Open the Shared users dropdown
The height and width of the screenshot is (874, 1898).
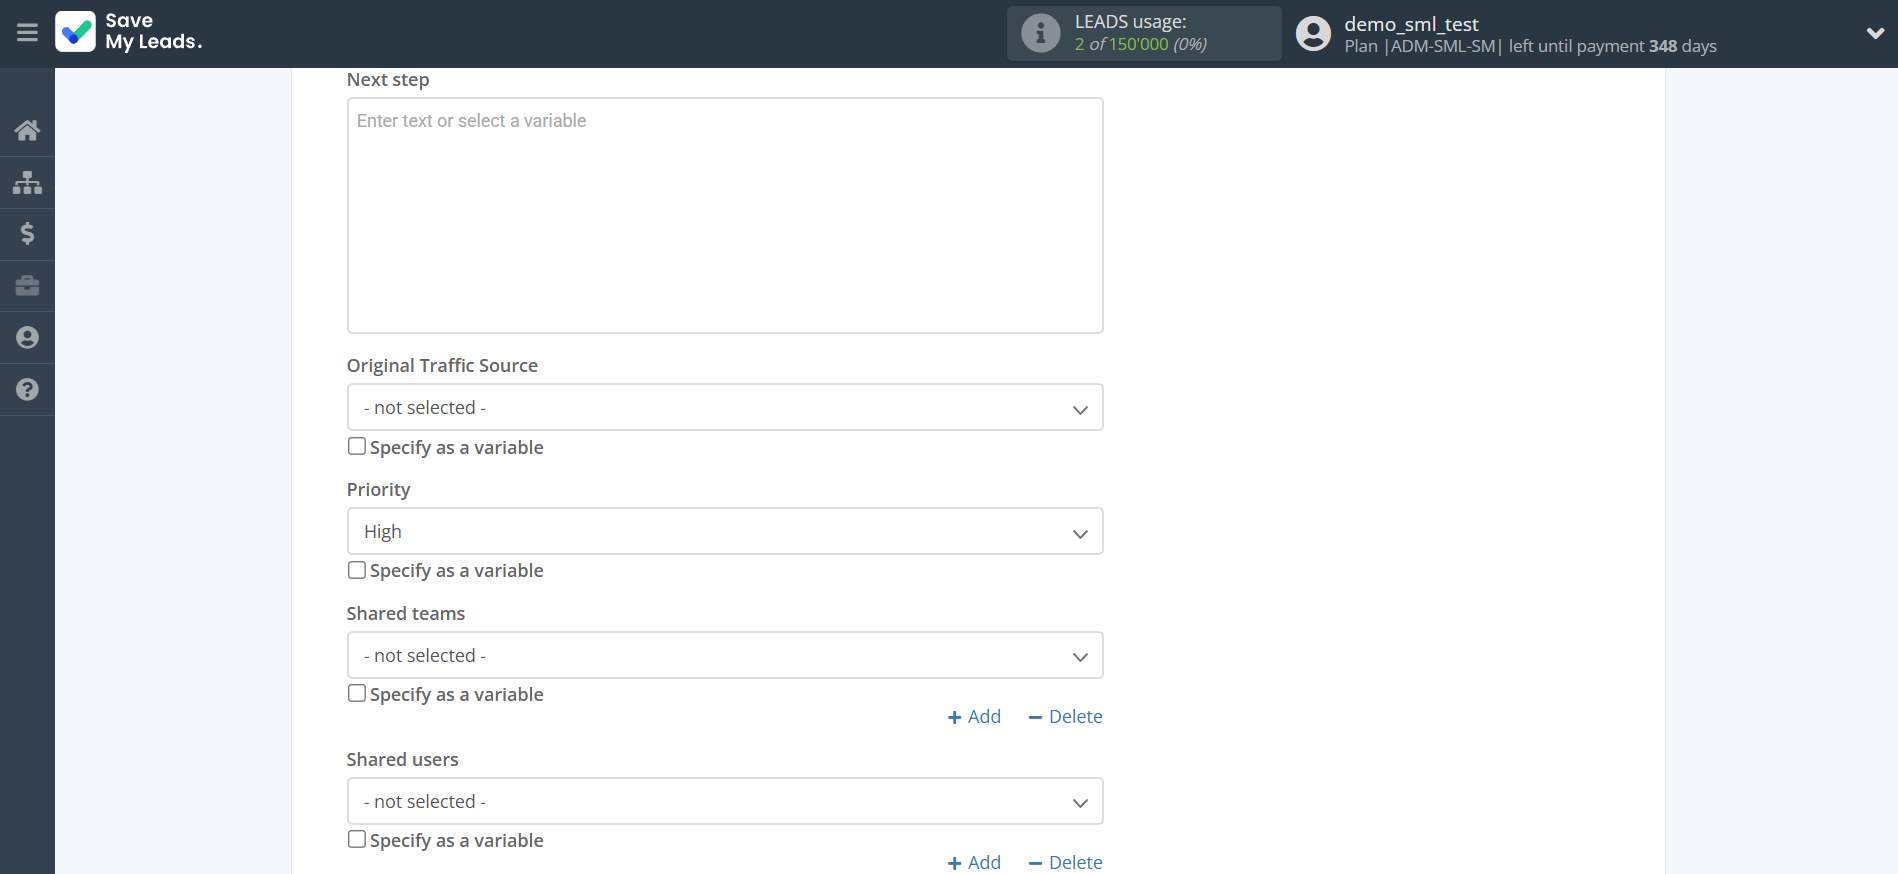coord(724,802)
